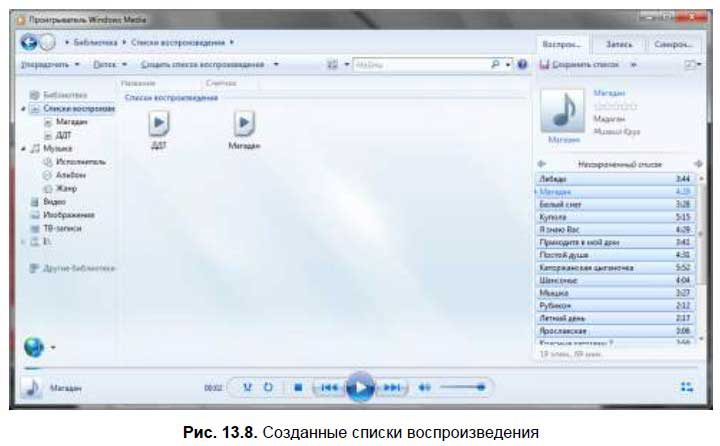
Task: Click the now playing note icon
Action: (x=31, y=388)
